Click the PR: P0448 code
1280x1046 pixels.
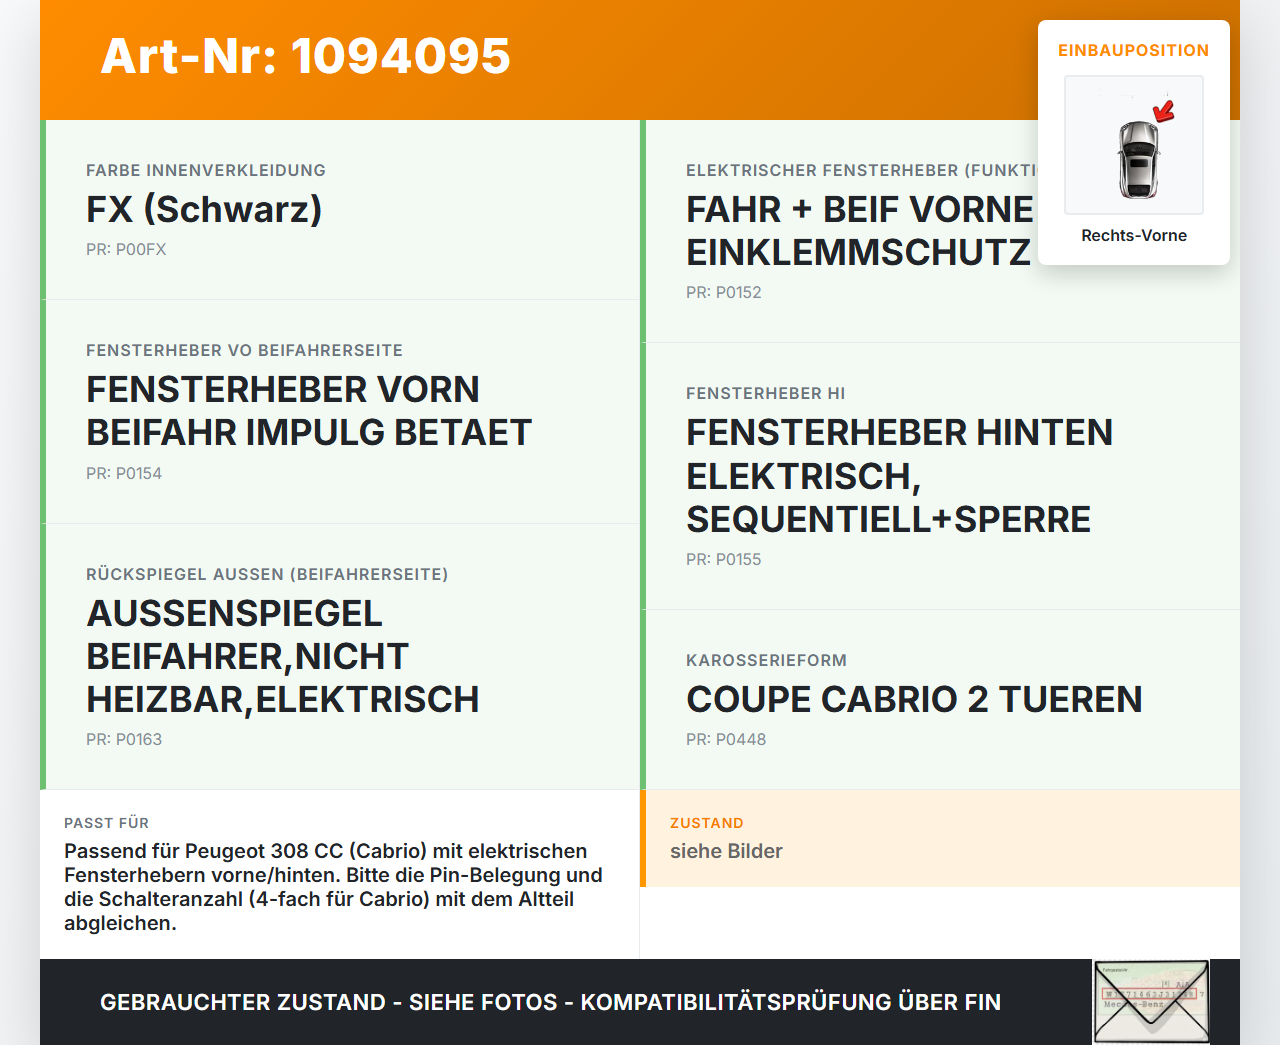[x=726, y=740]
